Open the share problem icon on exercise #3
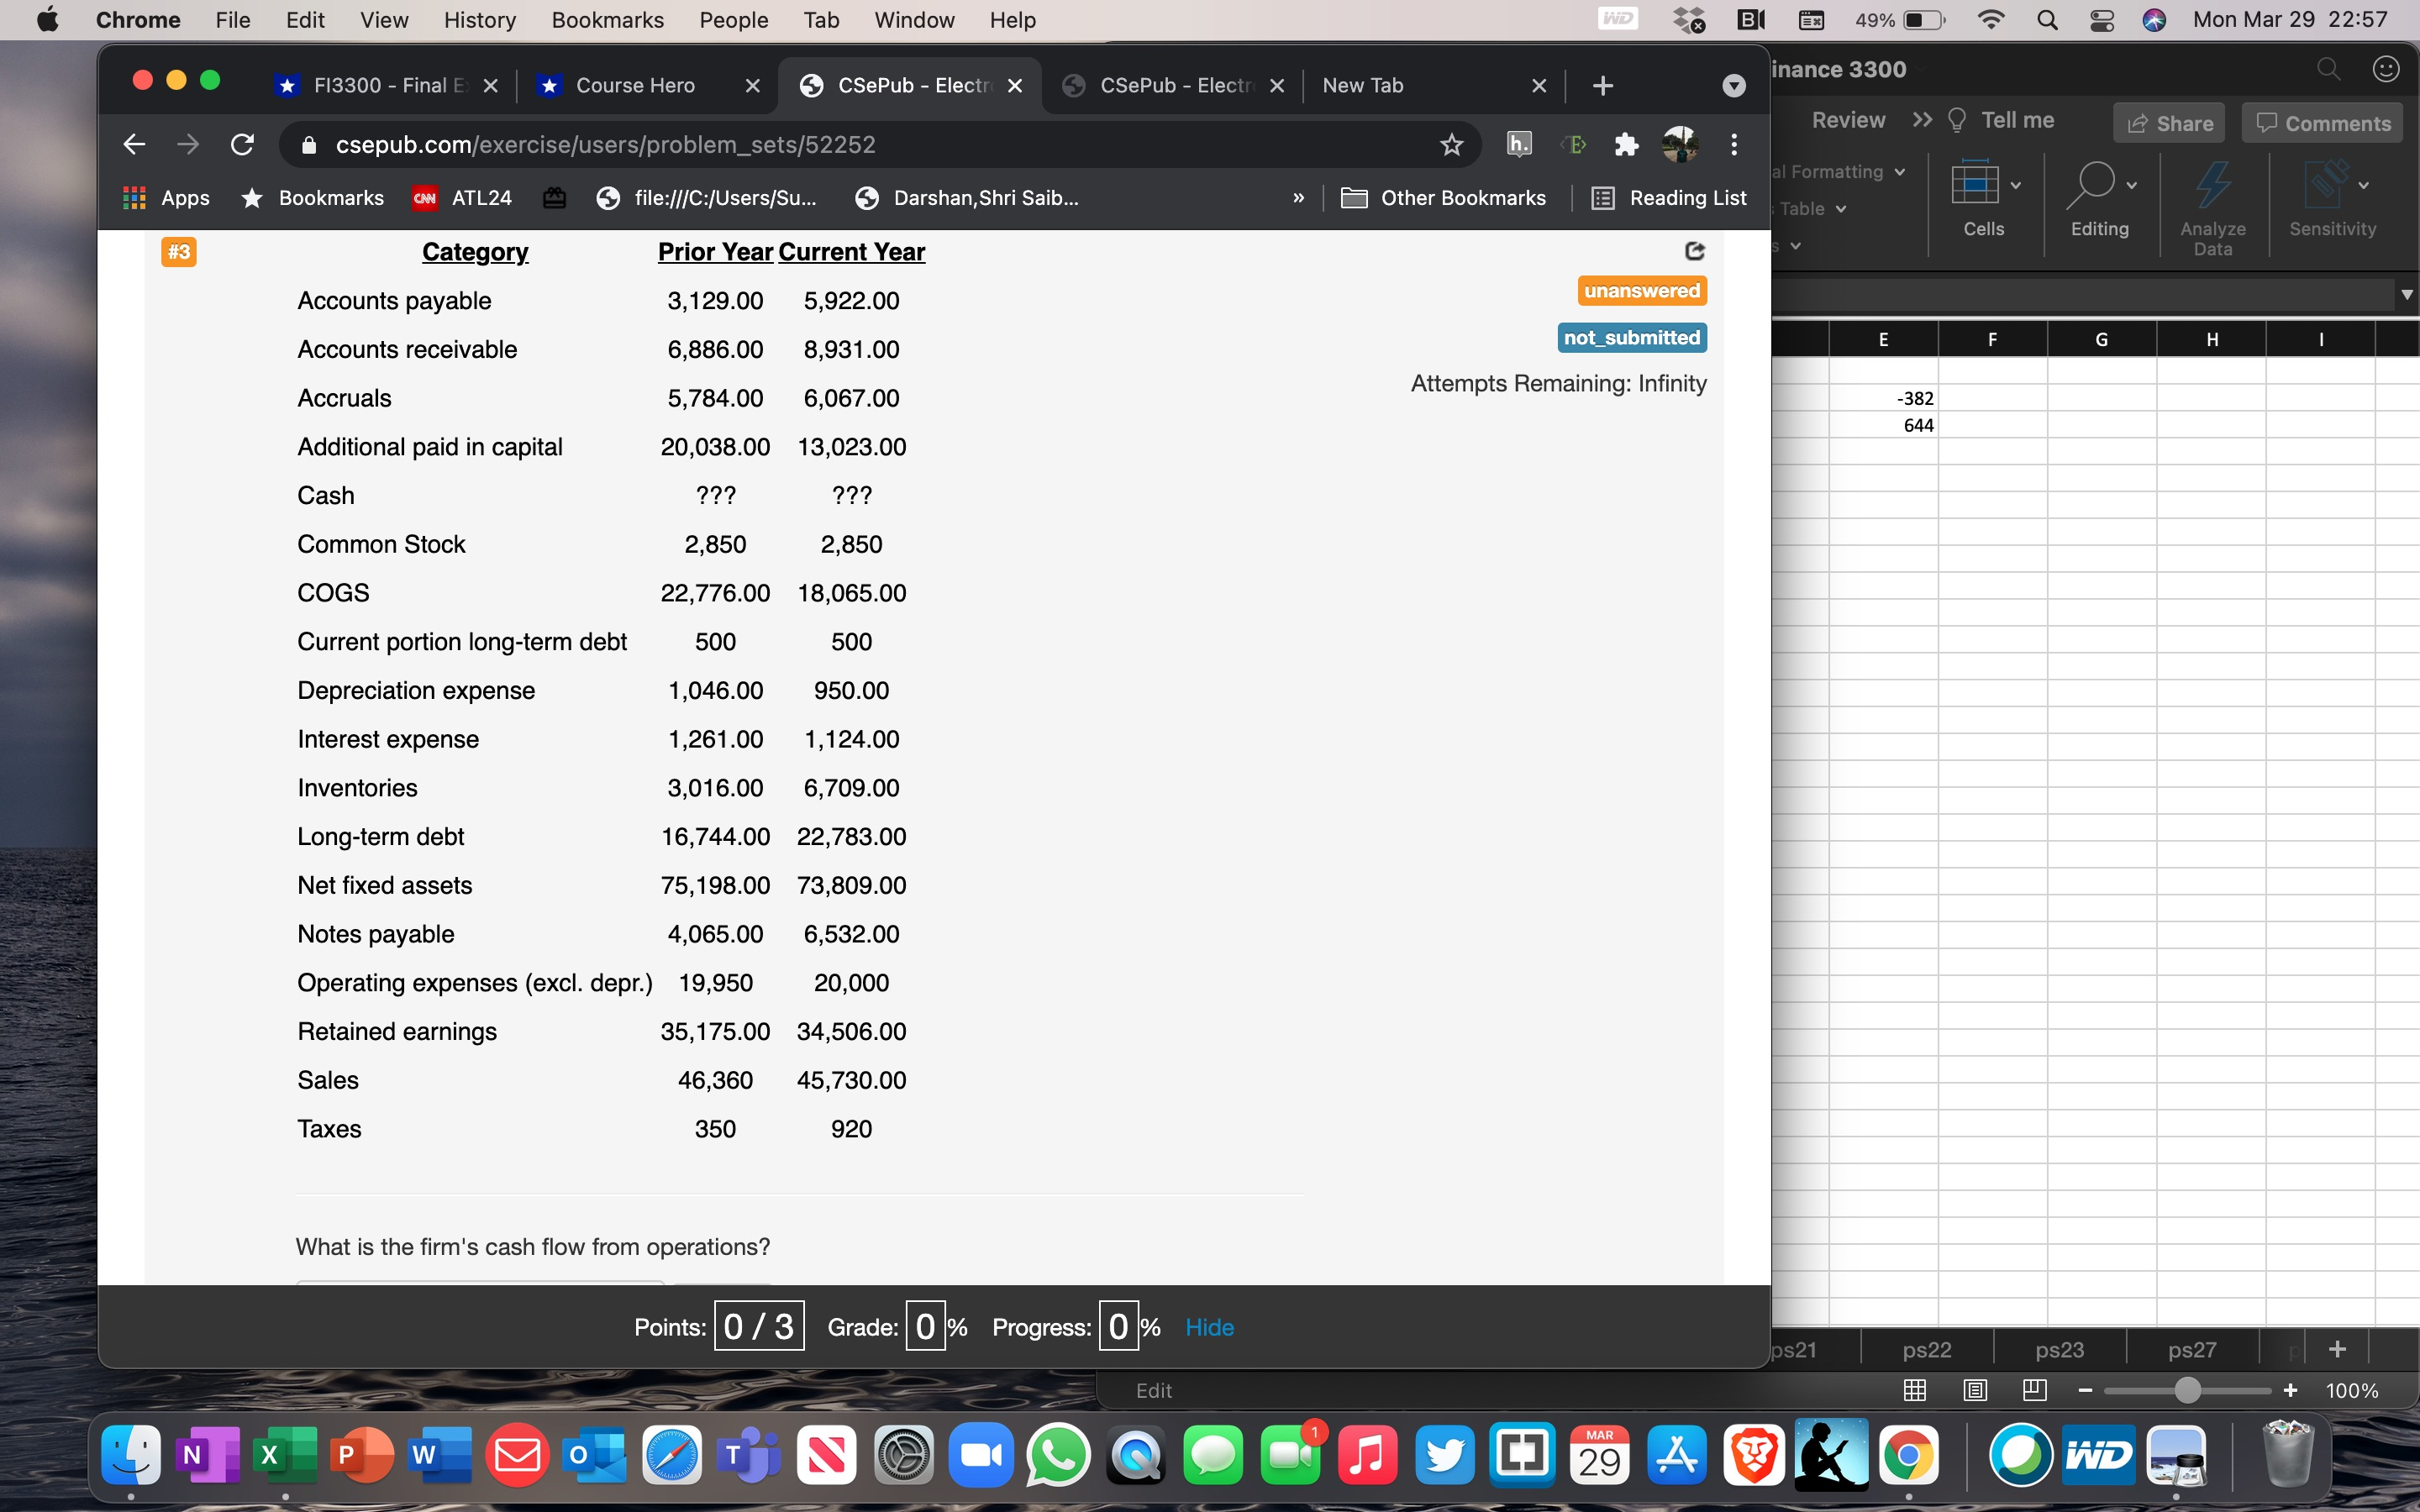Viewport: 2420px width, 1512px height. point(1695,251)
